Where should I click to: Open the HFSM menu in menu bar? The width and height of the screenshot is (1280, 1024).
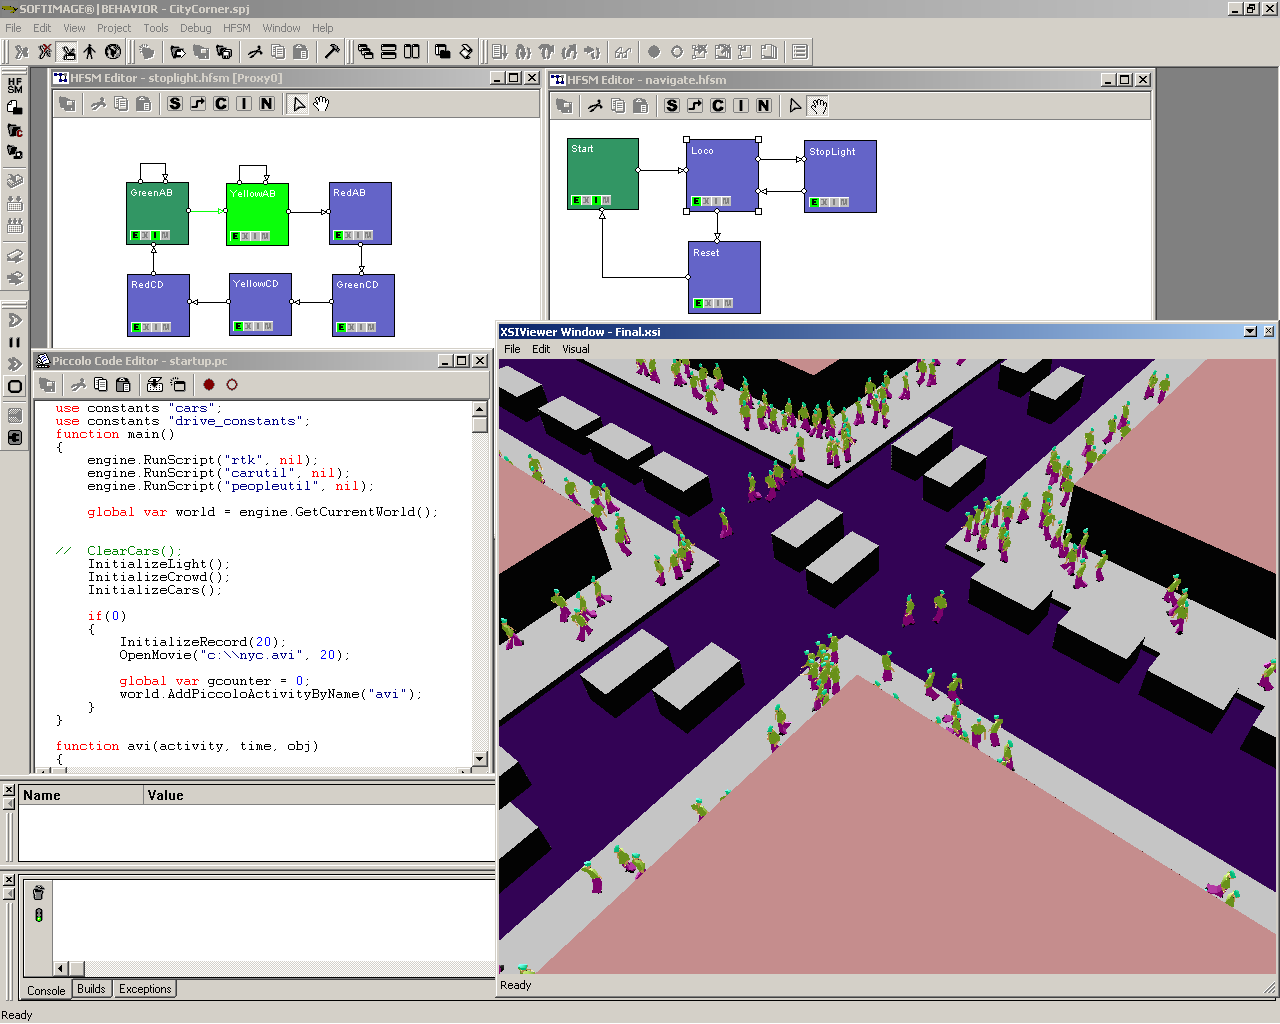[x=237, y=28]
